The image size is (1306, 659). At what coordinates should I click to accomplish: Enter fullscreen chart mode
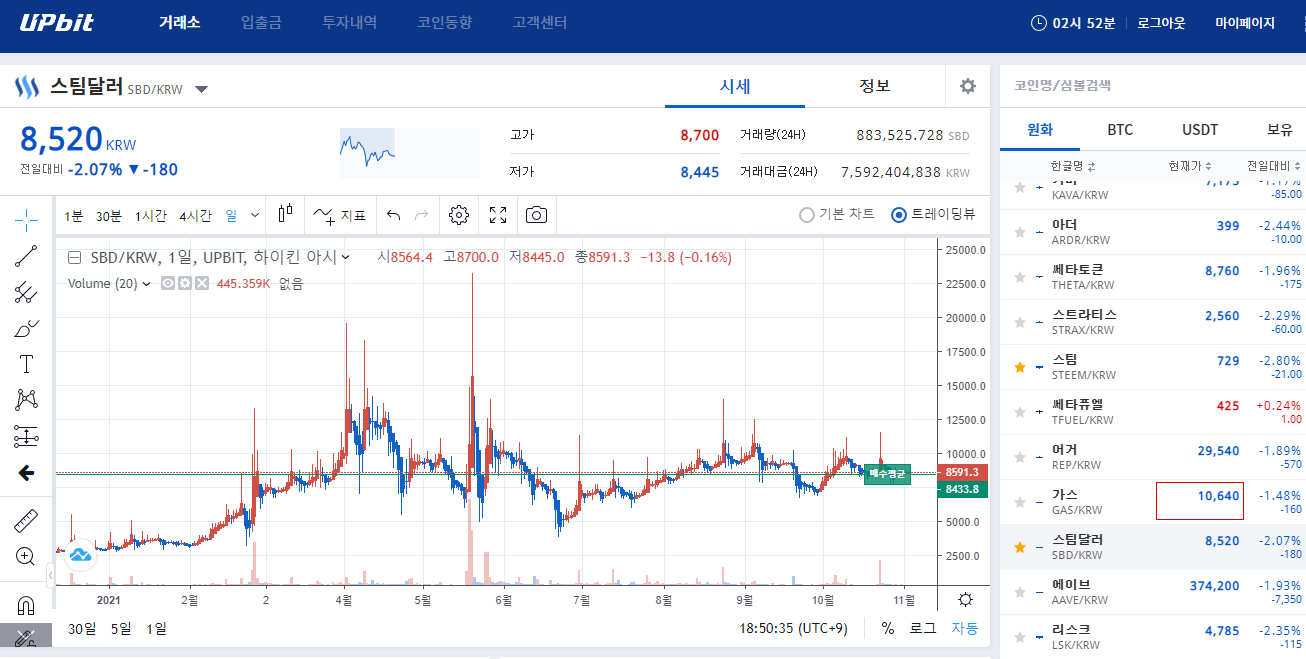(498, 215)
